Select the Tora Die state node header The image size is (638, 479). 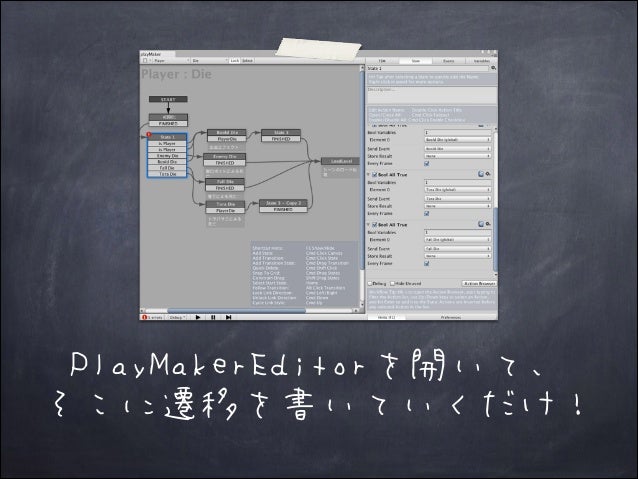(x=225, y=204)
